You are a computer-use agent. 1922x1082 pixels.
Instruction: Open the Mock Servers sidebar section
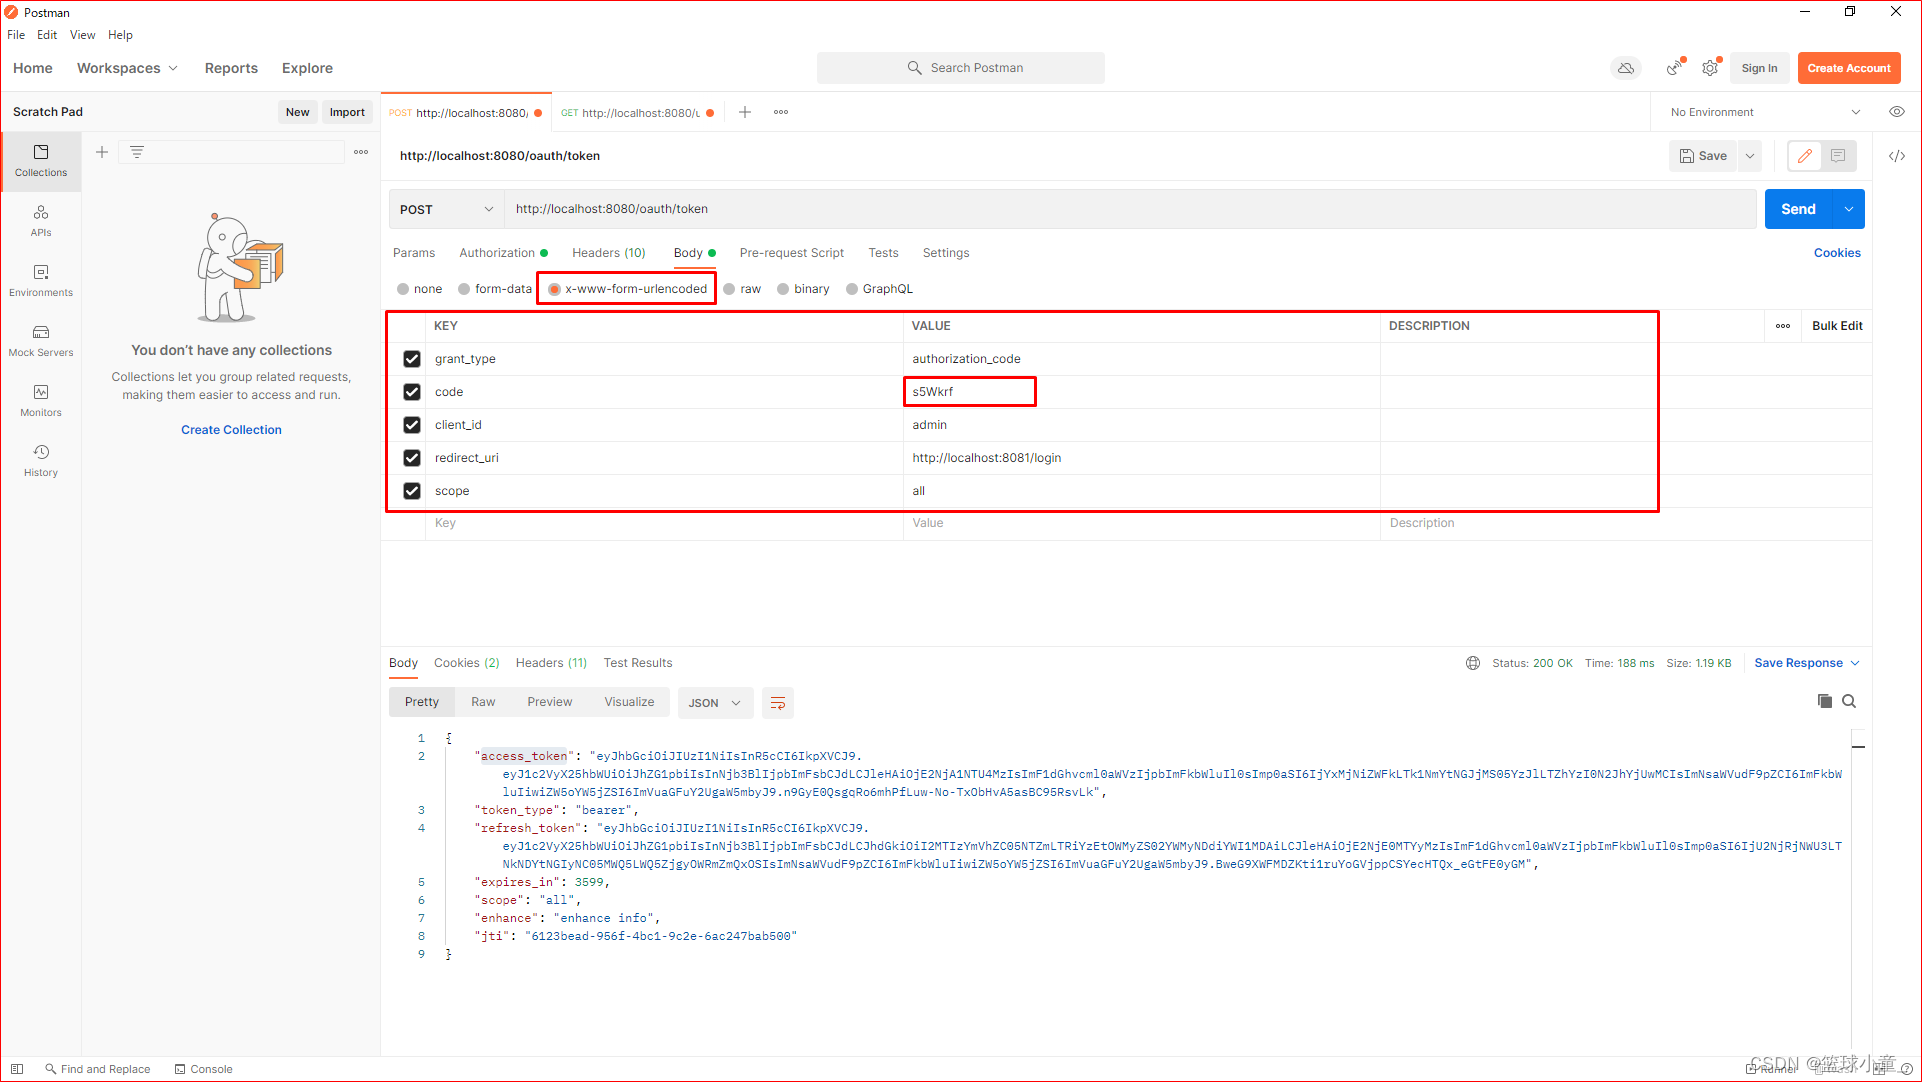click(41, 340)
